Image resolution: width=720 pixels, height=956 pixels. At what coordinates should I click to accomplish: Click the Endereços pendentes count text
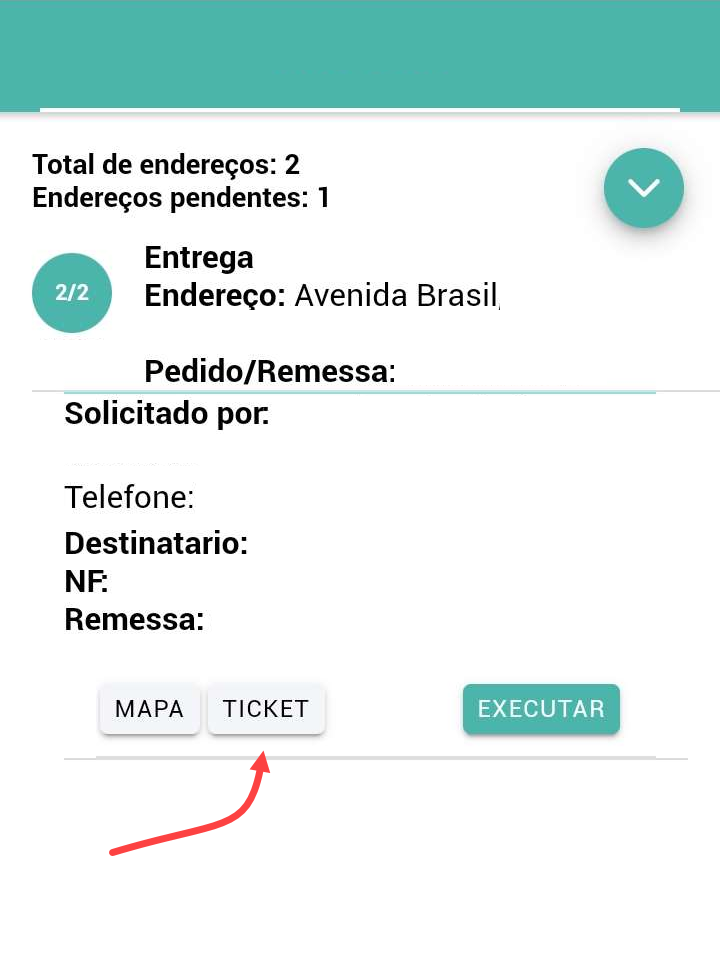(181, 197)
